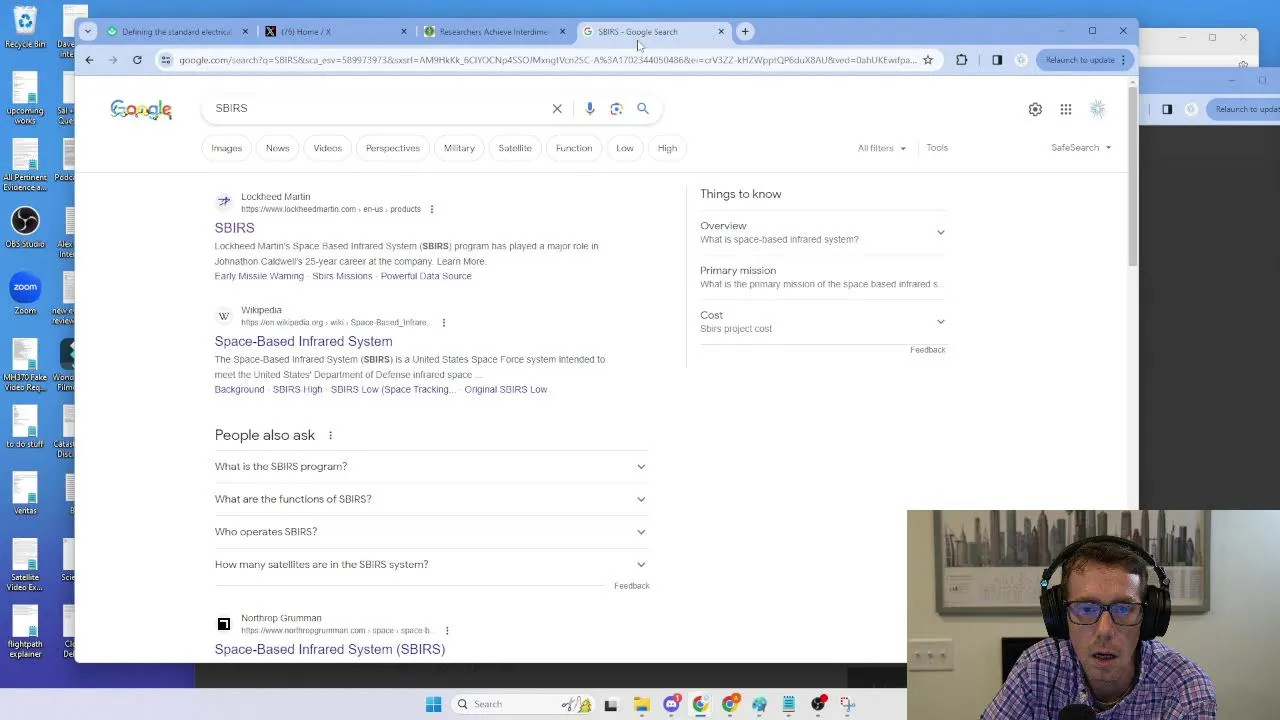Open the Google apps grid
The width and height of the screenshot is (1280, 720).
coord(1066,109)
